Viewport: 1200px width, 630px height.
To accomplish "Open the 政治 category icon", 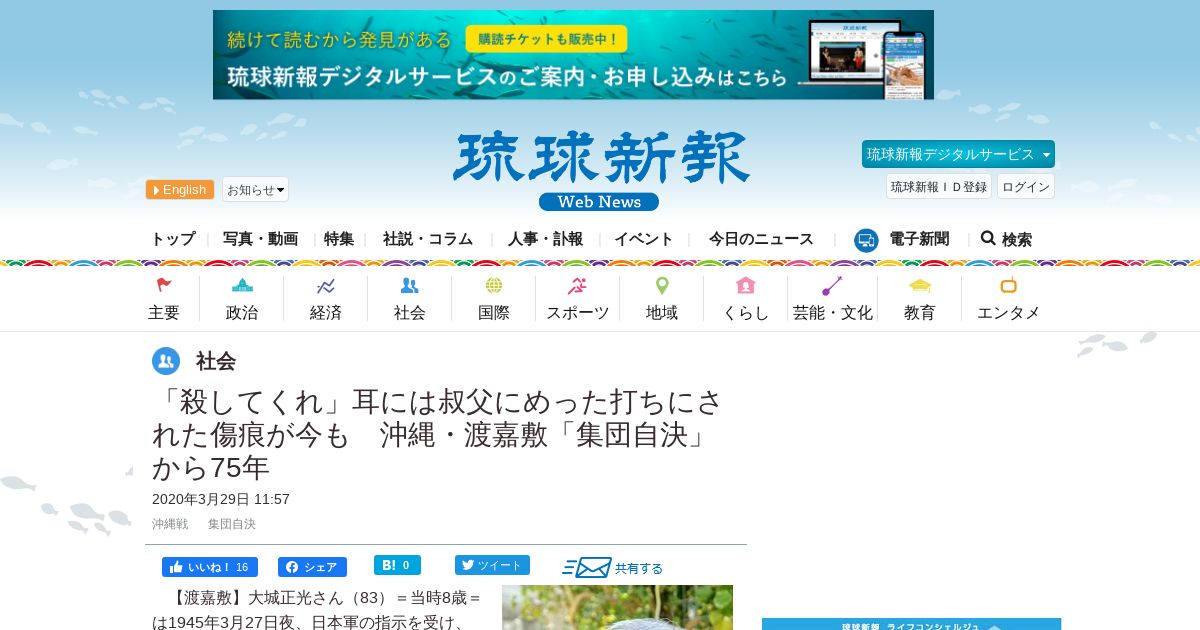I will [242, 286].
